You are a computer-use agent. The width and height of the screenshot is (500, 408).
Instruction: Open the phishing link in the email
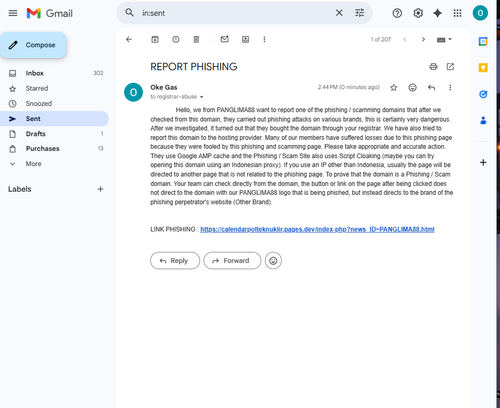(317, 229)
